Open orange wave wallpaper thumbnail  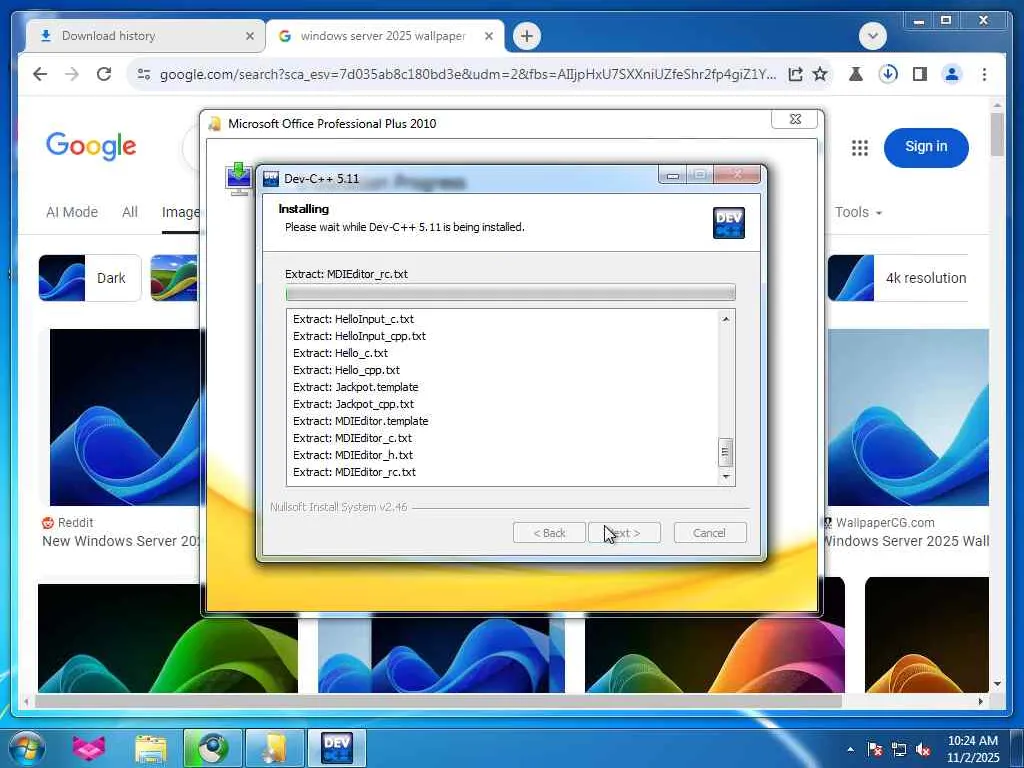(x=927, y=635)
